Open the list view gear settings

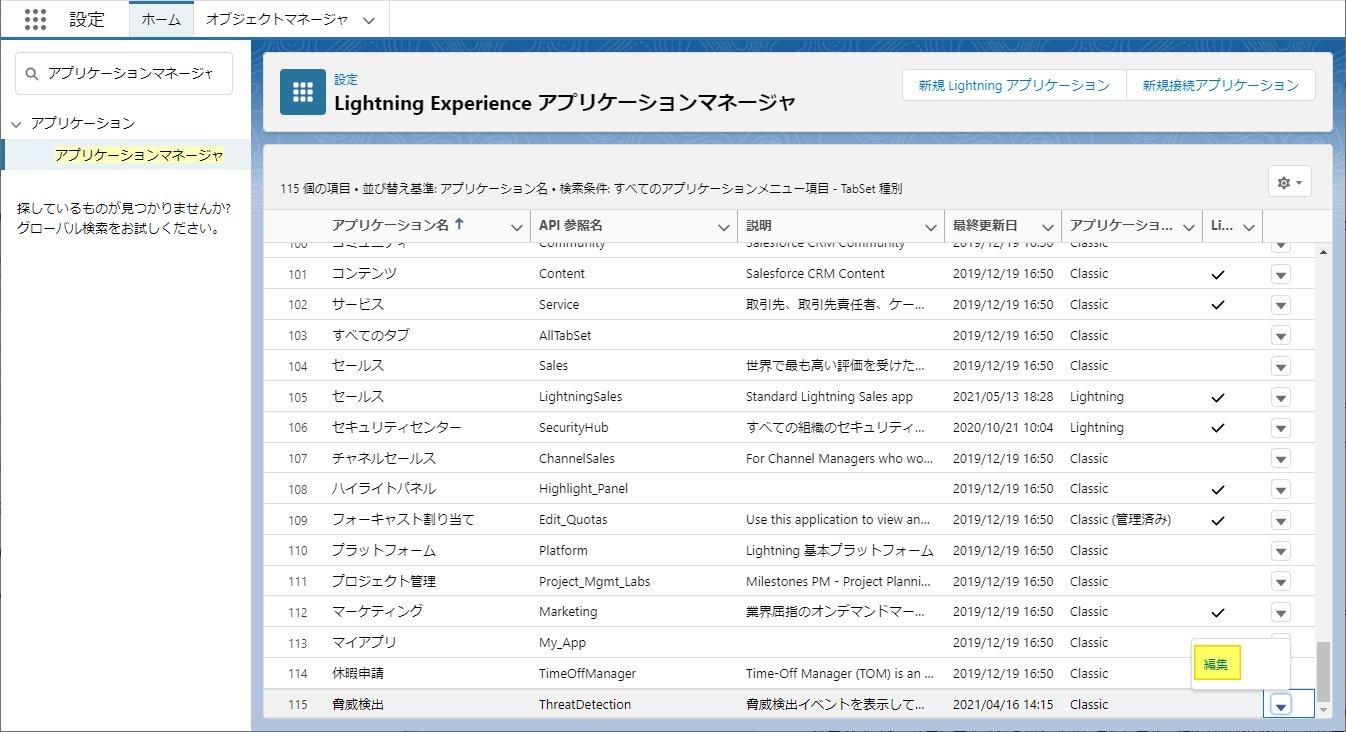tap(1289, 182)
